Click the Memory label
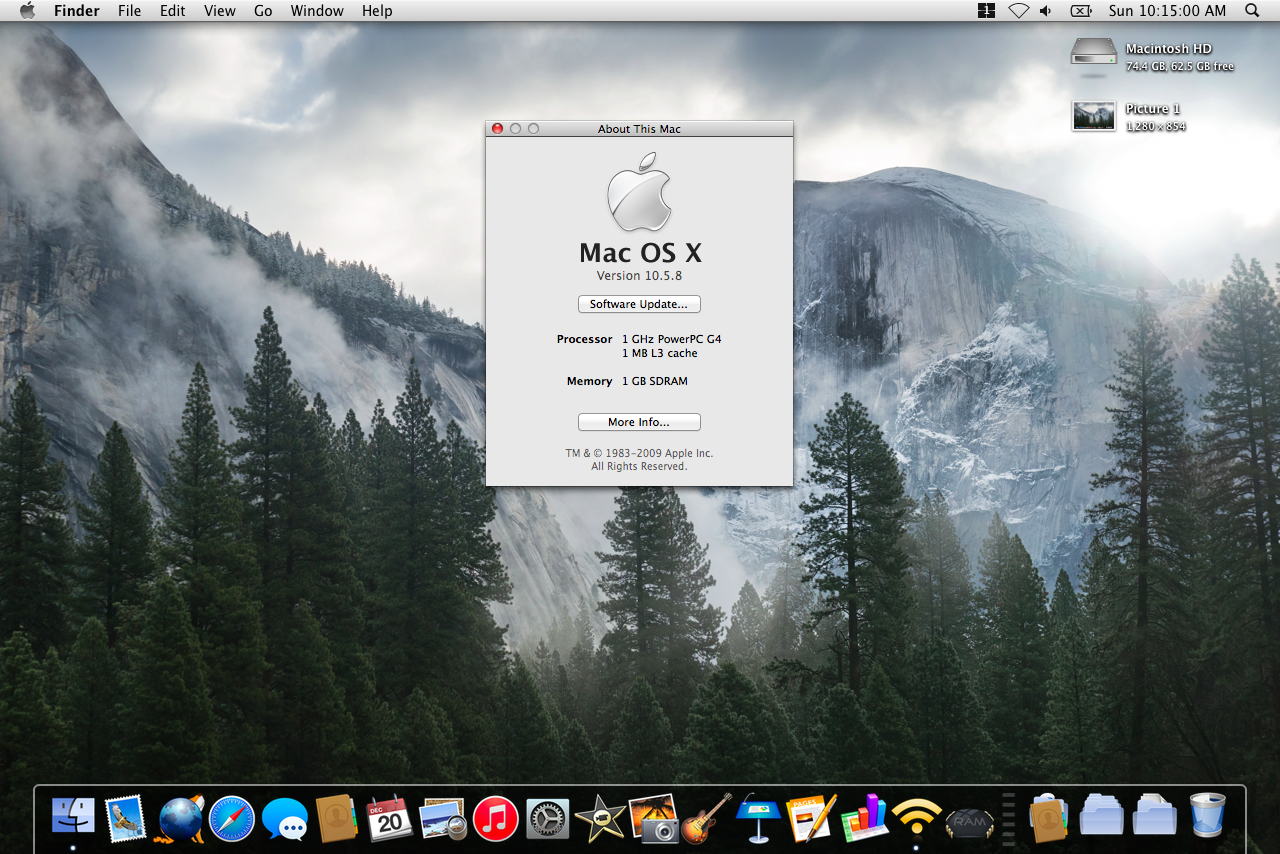1280x854 pixels. tap(589, 381)
